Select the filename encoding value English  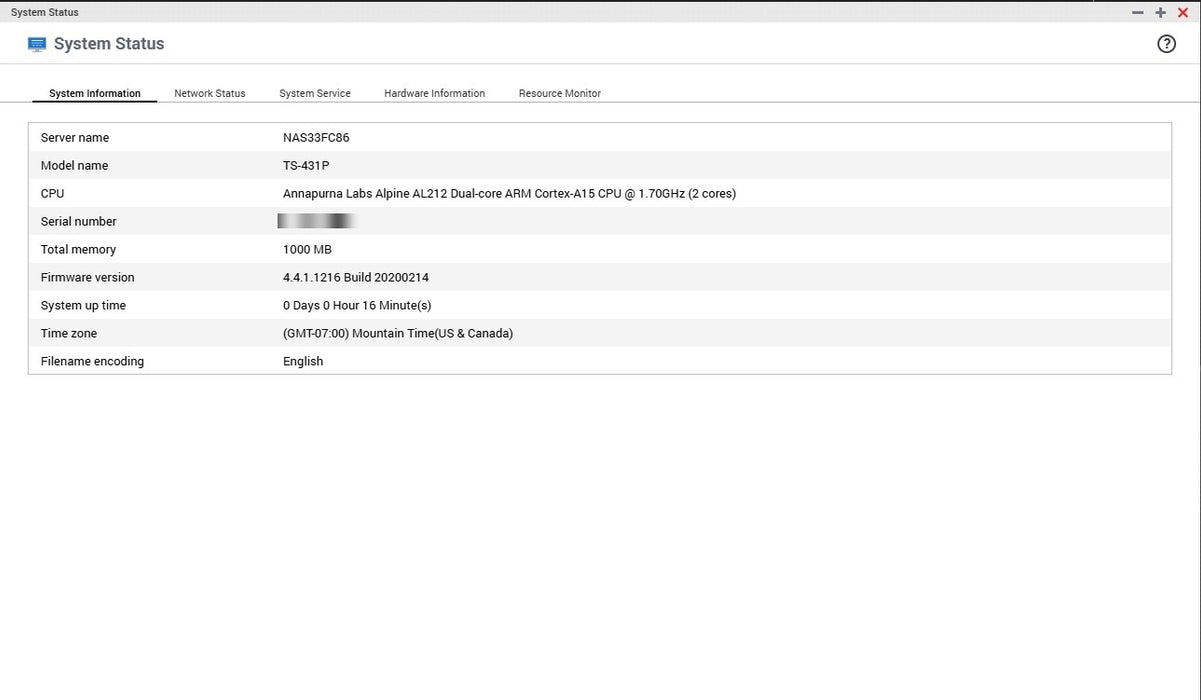pos(303,362)
